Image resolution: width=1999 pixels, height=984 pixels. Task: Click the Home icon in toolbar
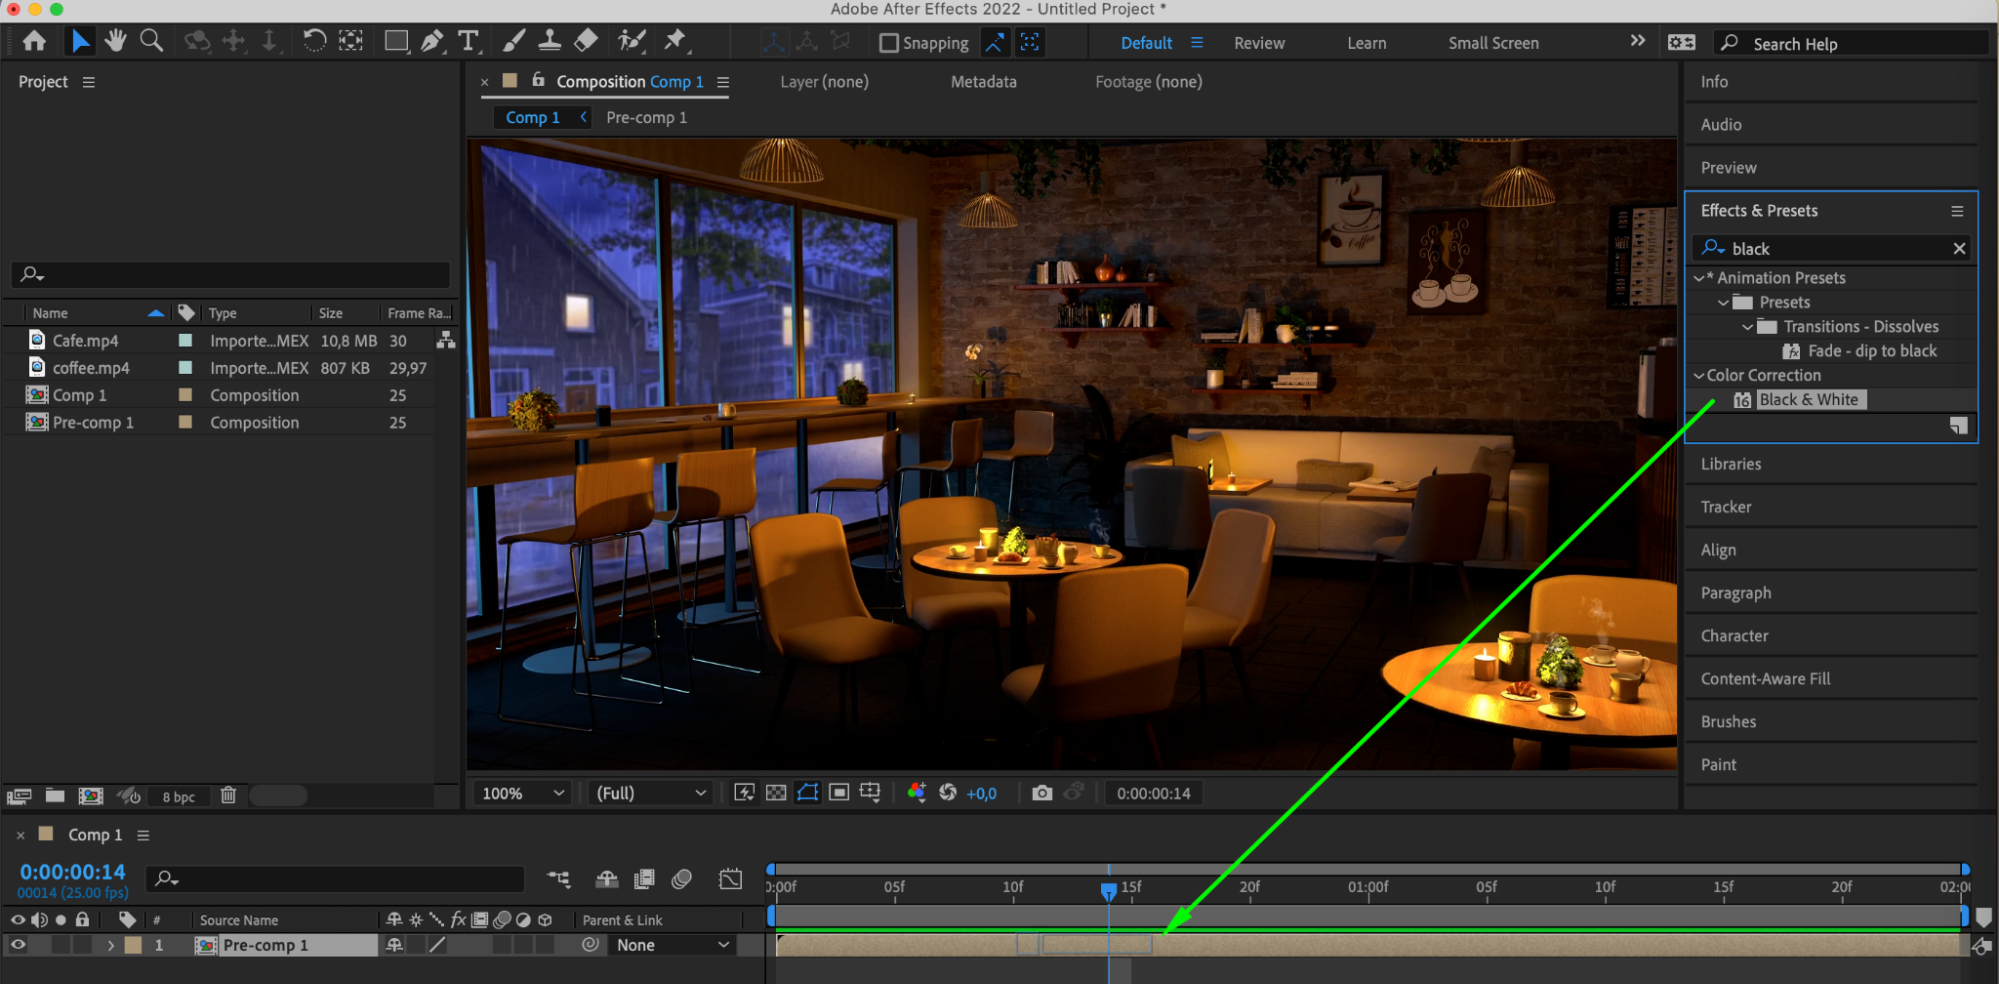(x=34, y=41)
